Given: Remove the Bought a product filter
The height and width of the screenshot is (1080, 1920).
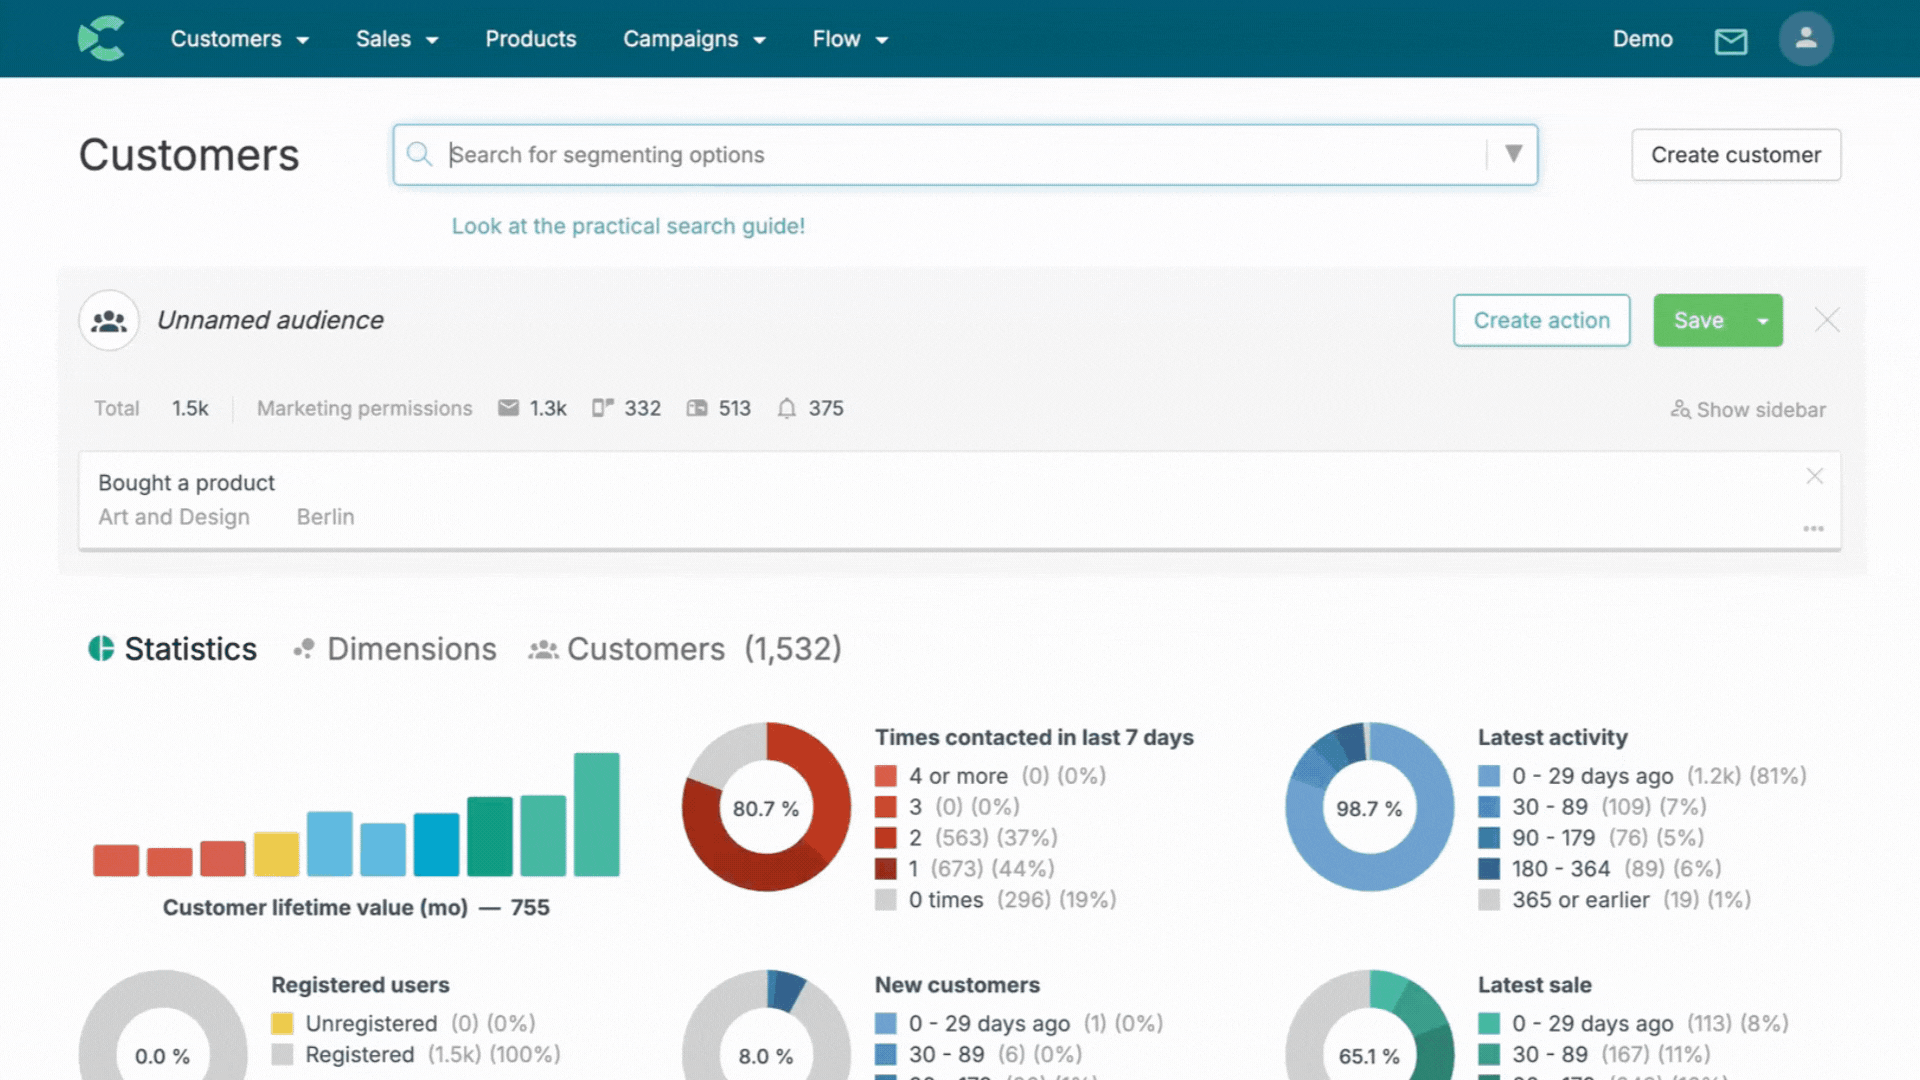Looking at the screenshot, I should (x=1814, y=477).
